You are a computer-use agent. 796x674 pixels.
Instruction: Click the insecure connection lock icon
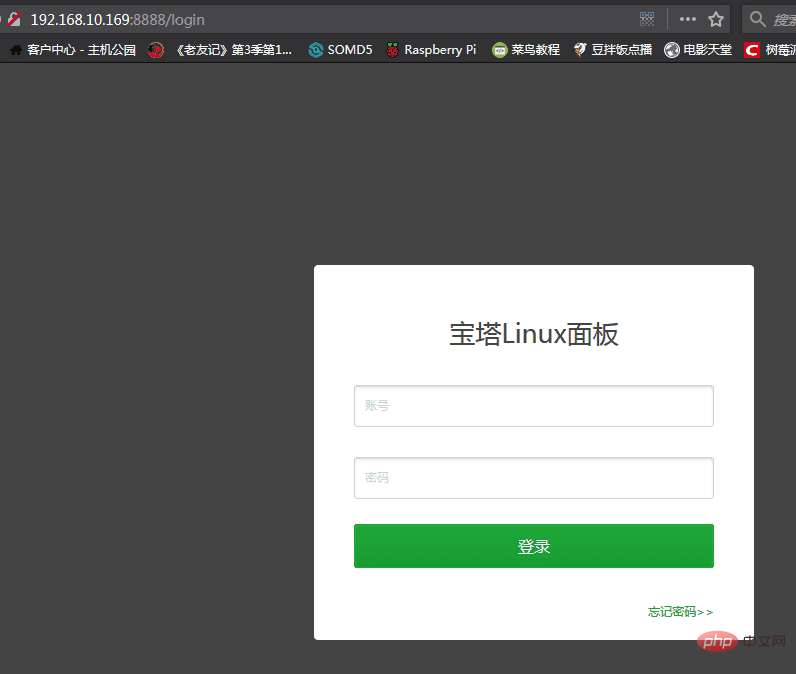click(x=14, y=19)
